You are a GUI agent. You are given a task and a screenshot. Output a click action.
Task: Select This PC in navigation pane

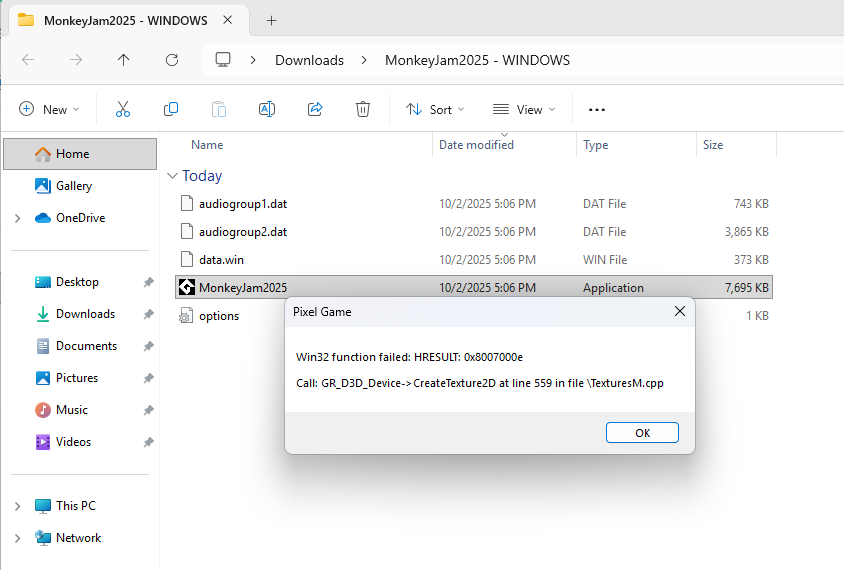pos(75,506)
